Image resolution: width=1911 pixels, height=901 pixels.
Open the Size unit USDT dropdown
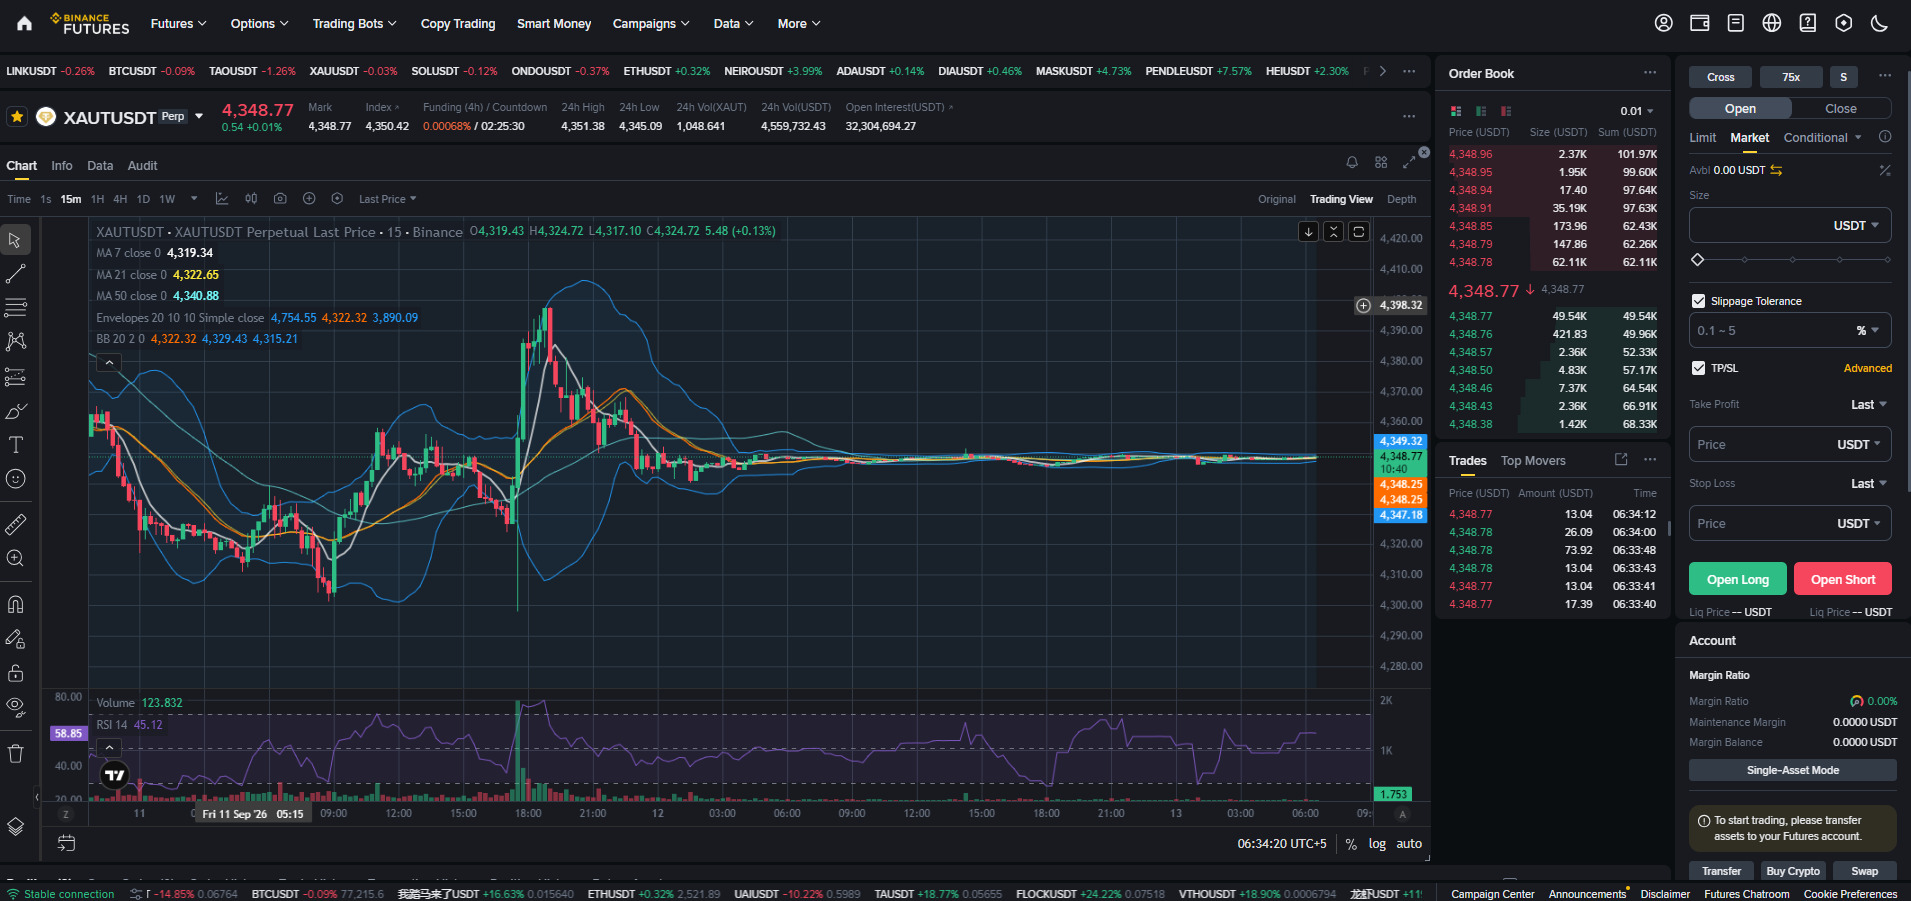[x=1856, y=226]
